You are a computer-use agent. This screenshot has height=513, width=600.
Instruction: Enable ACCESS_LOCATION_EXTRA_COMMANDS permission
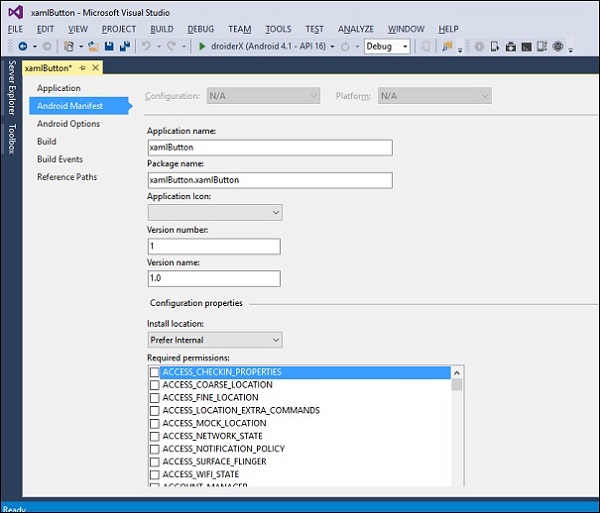pyautogui.click(x=154, y=410)
